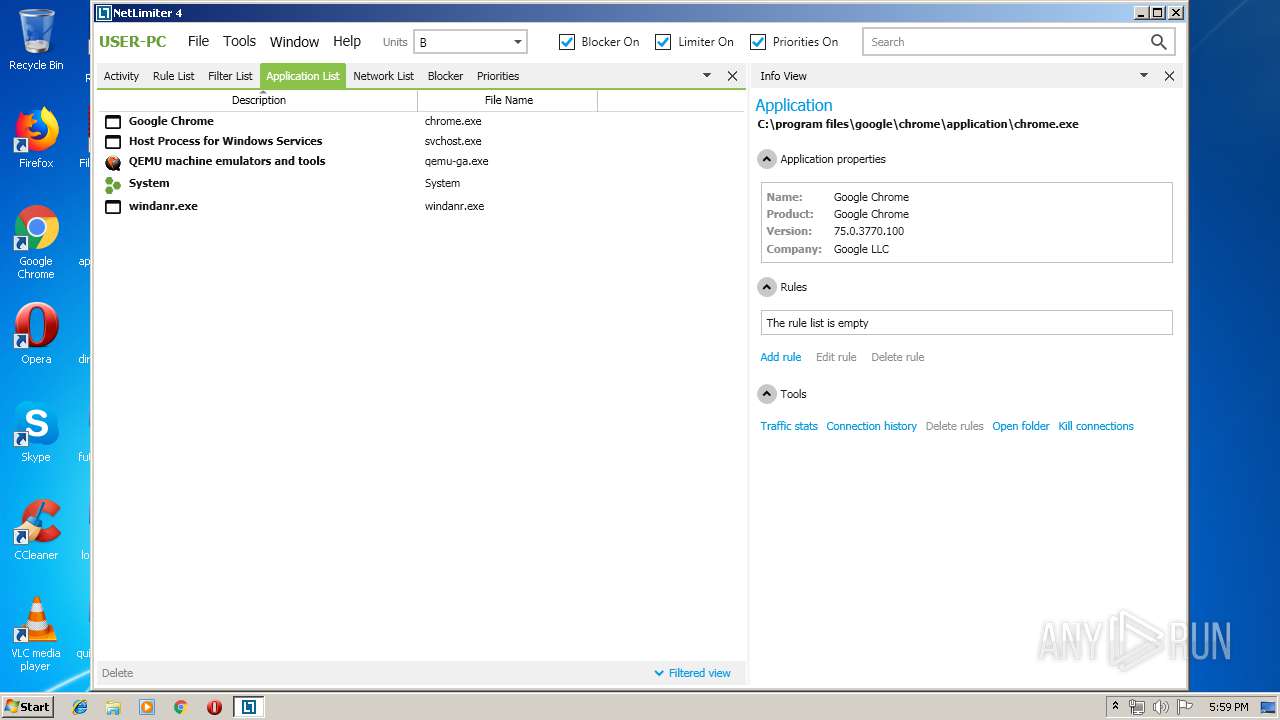Switch to the Activity tab

pos(121,76)
